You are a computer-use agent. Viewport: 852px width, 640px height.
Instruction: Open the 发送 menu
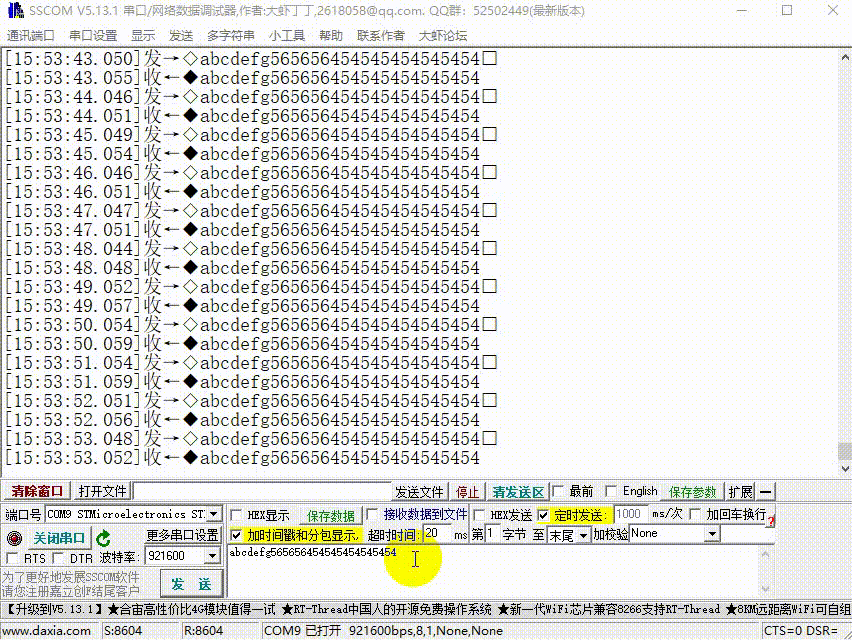pyautogui.click(x=180, y=35)
